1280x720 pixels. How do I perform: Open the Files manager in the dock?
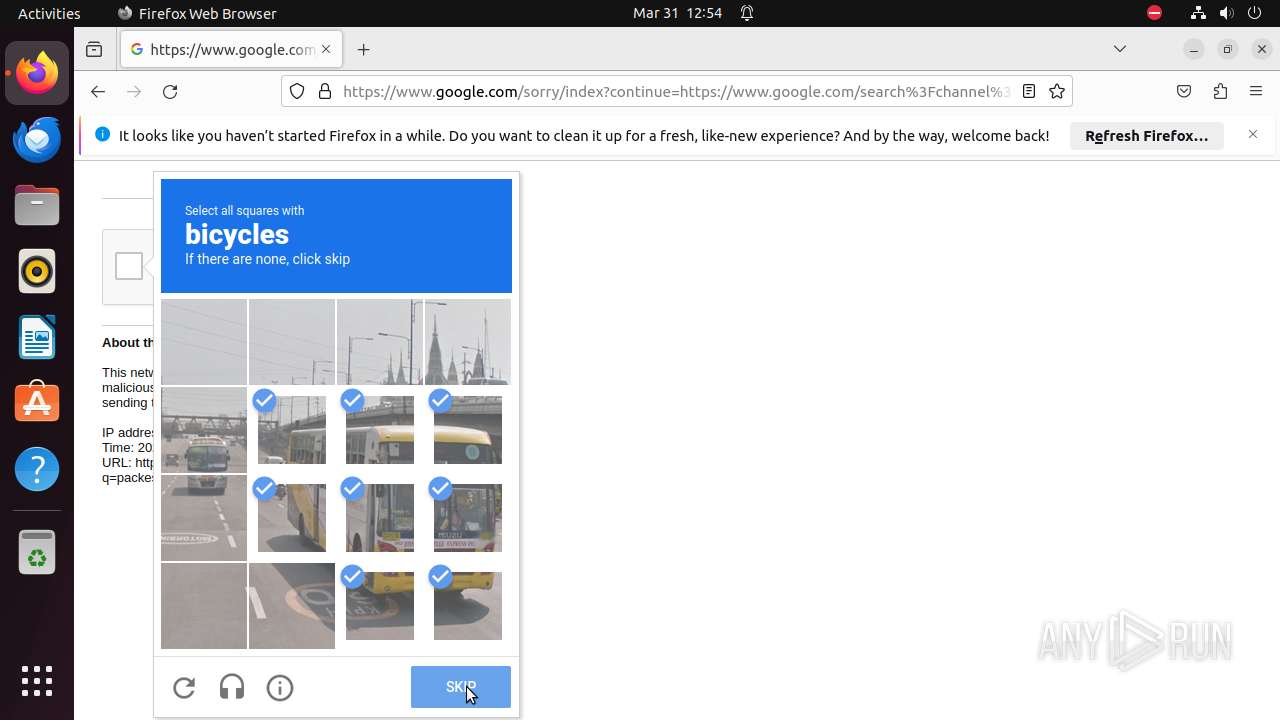click(37, 205)
